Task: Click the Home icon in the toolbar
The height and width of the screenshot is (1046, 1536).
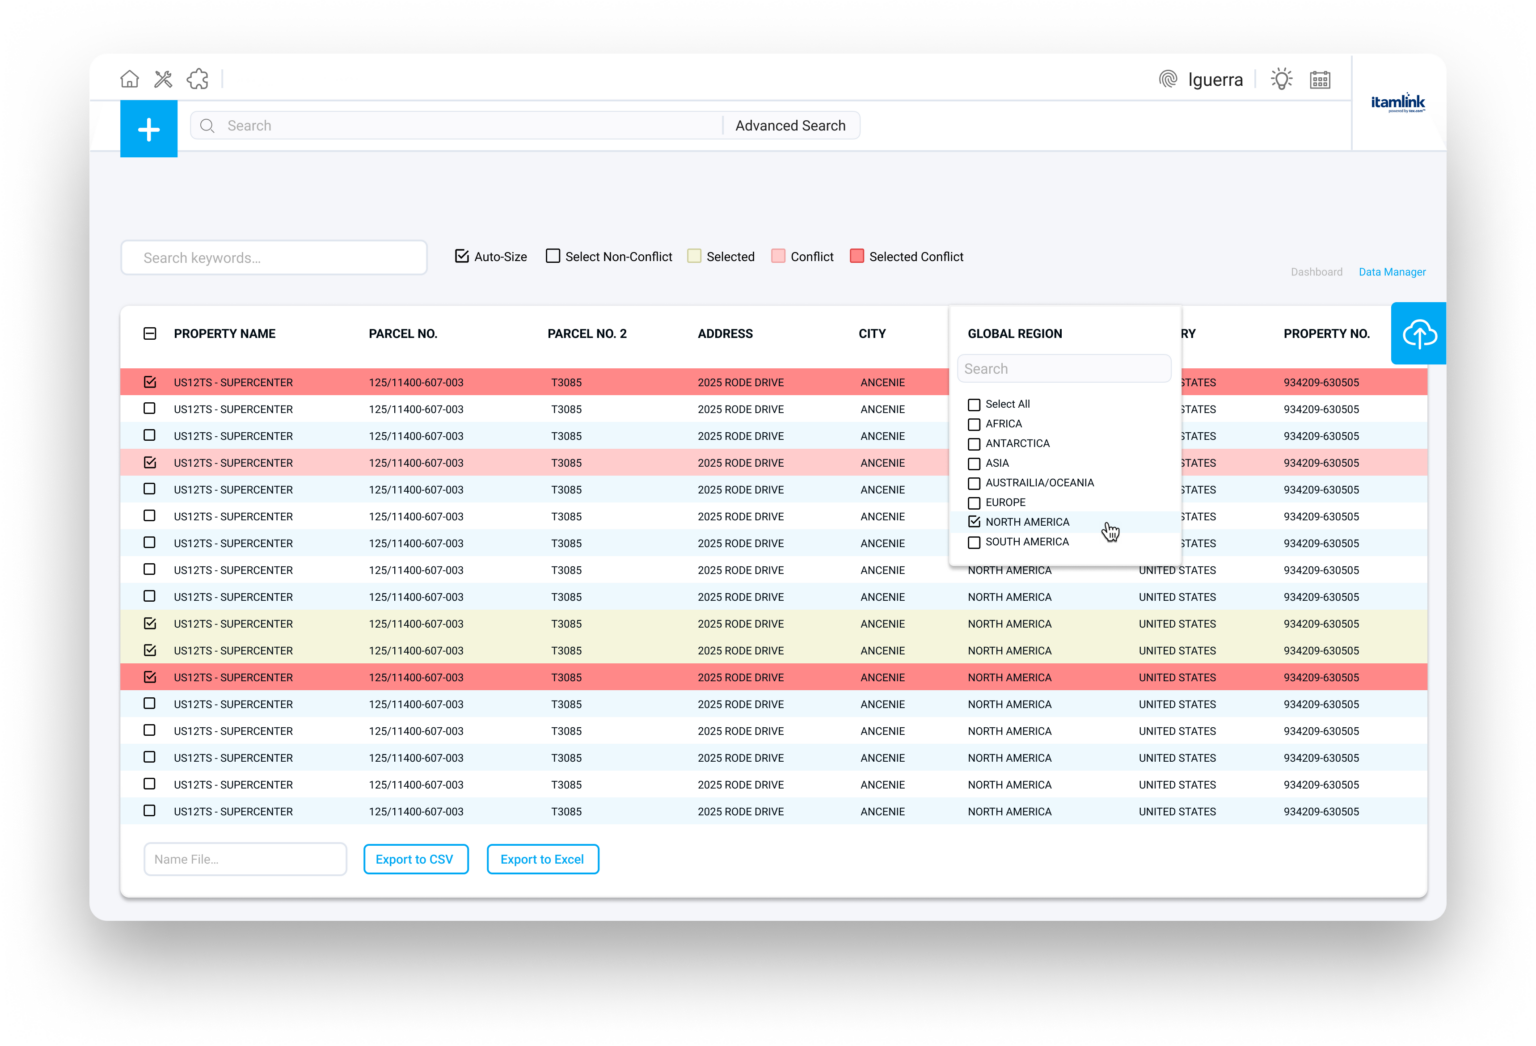Action: click(x=130, y=78)
